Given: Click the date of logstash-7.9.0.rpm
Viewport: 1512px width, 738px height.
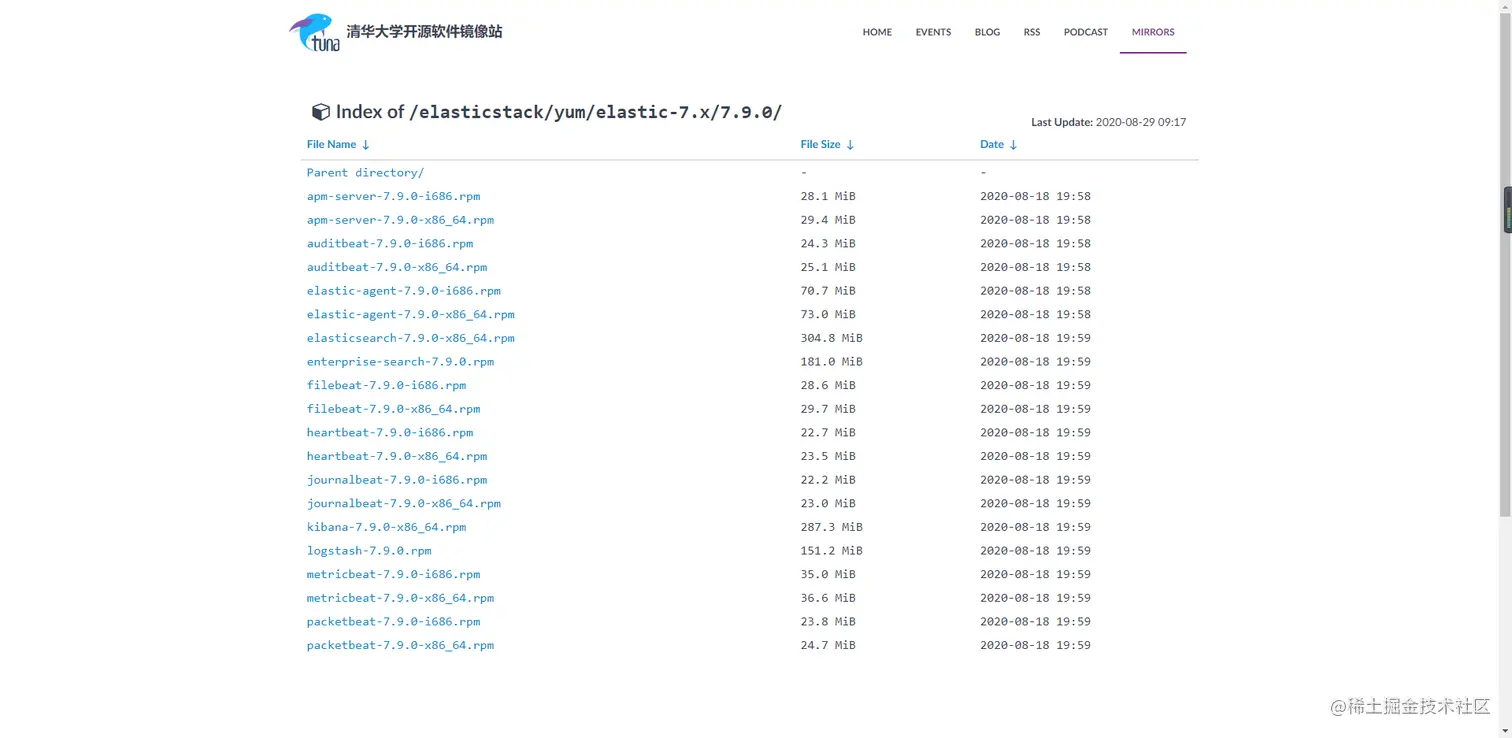Looking at the screenshot, I should (1035, 551).
